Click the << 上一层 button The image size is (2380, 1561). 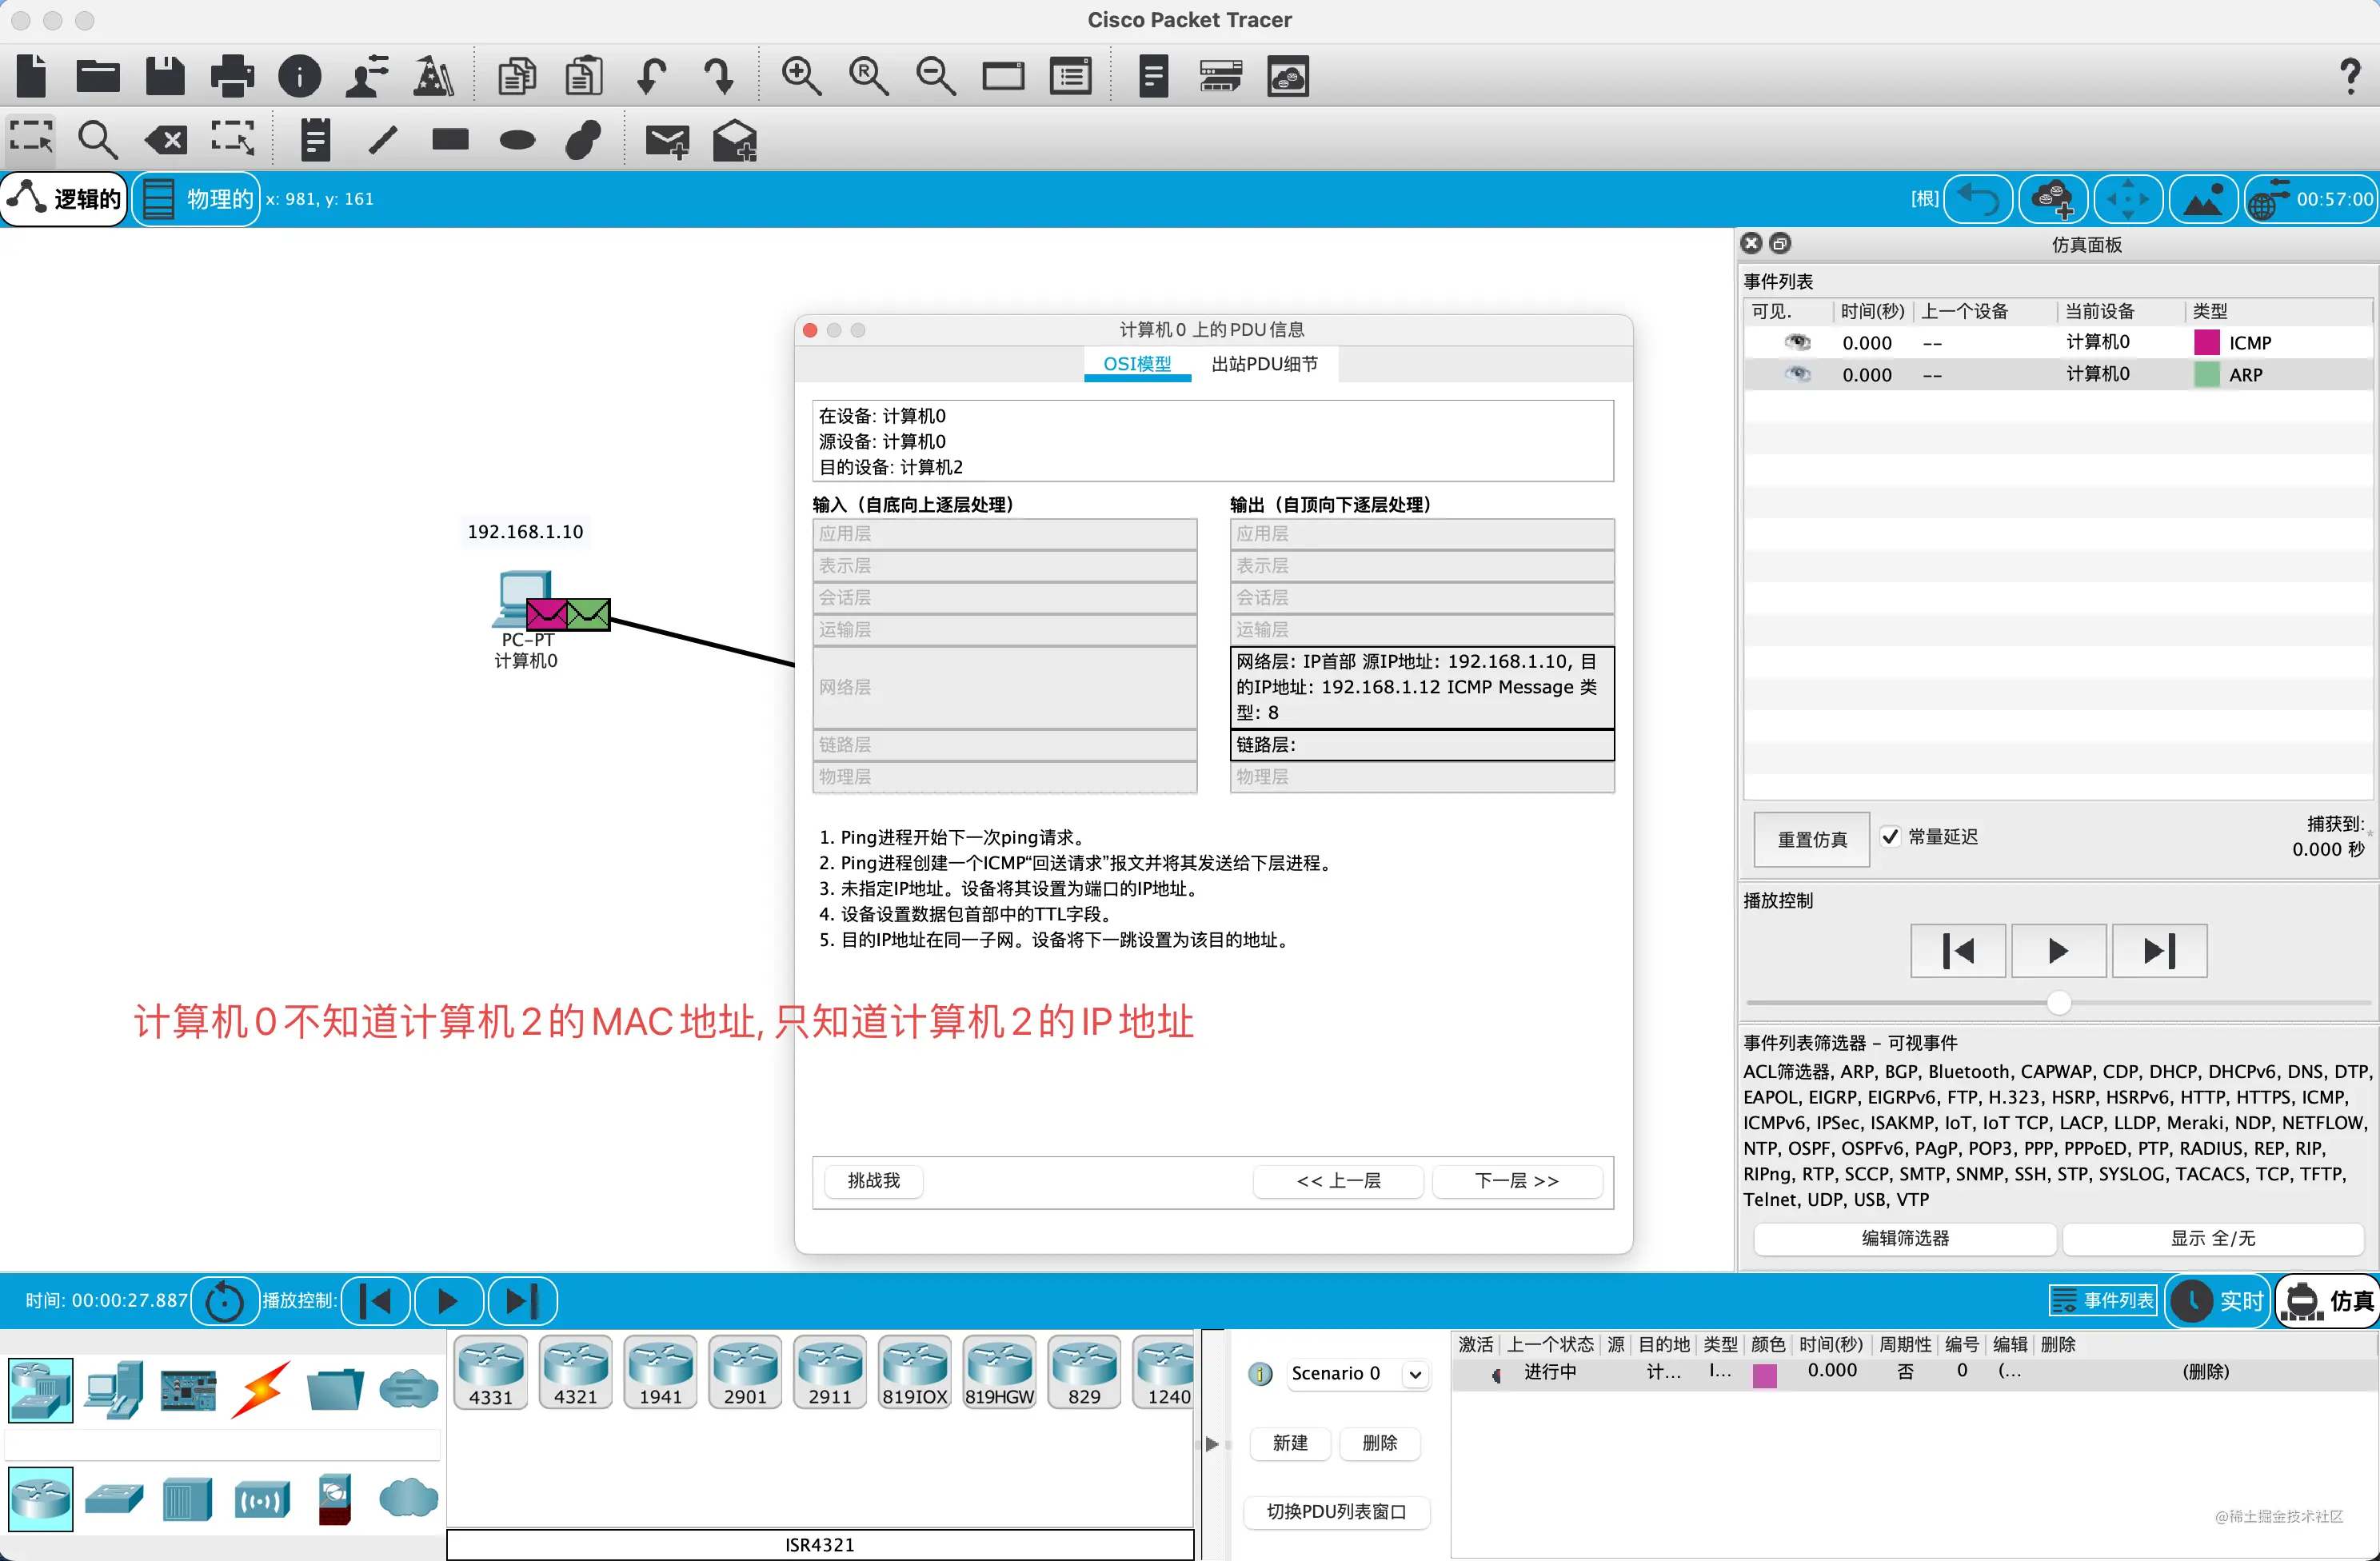(x=1338, y=1181)
